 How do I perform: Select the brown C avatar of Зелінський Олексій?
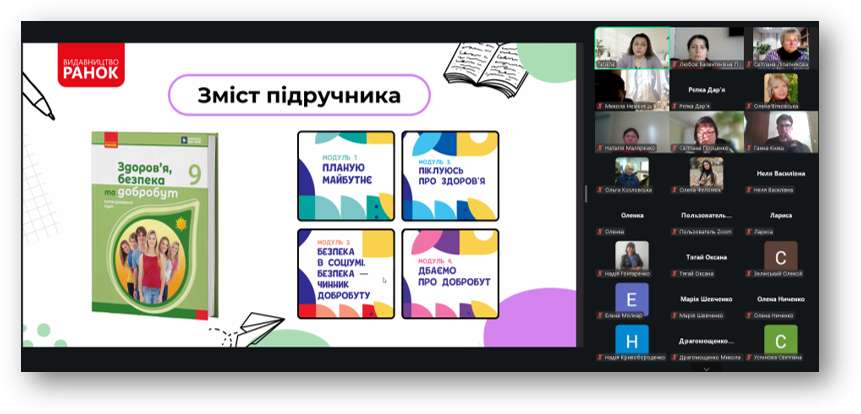[781, 255]
